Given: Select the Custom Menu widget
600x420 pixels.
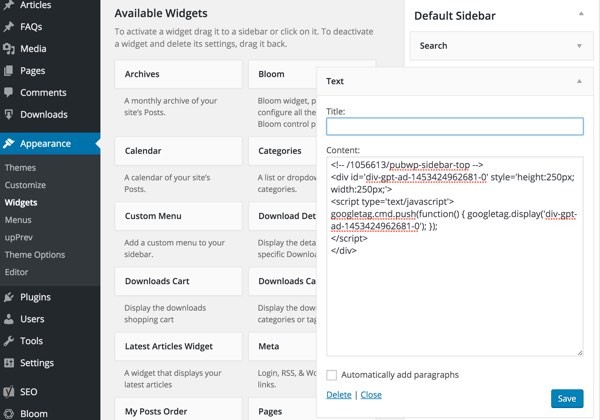Looking at the screenshot, I should [178, 216].
